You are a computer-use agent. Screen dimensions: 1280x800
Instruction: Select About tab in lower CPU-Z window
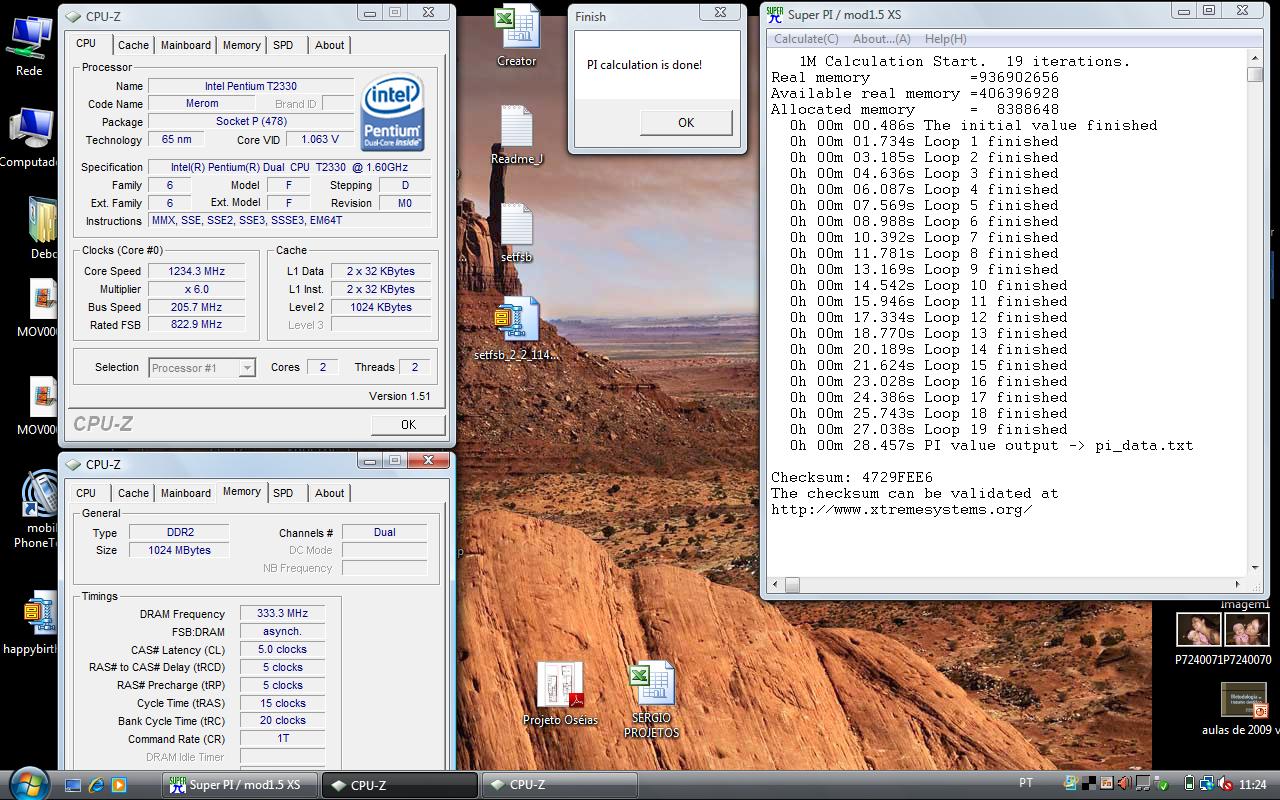coord(330,493)
